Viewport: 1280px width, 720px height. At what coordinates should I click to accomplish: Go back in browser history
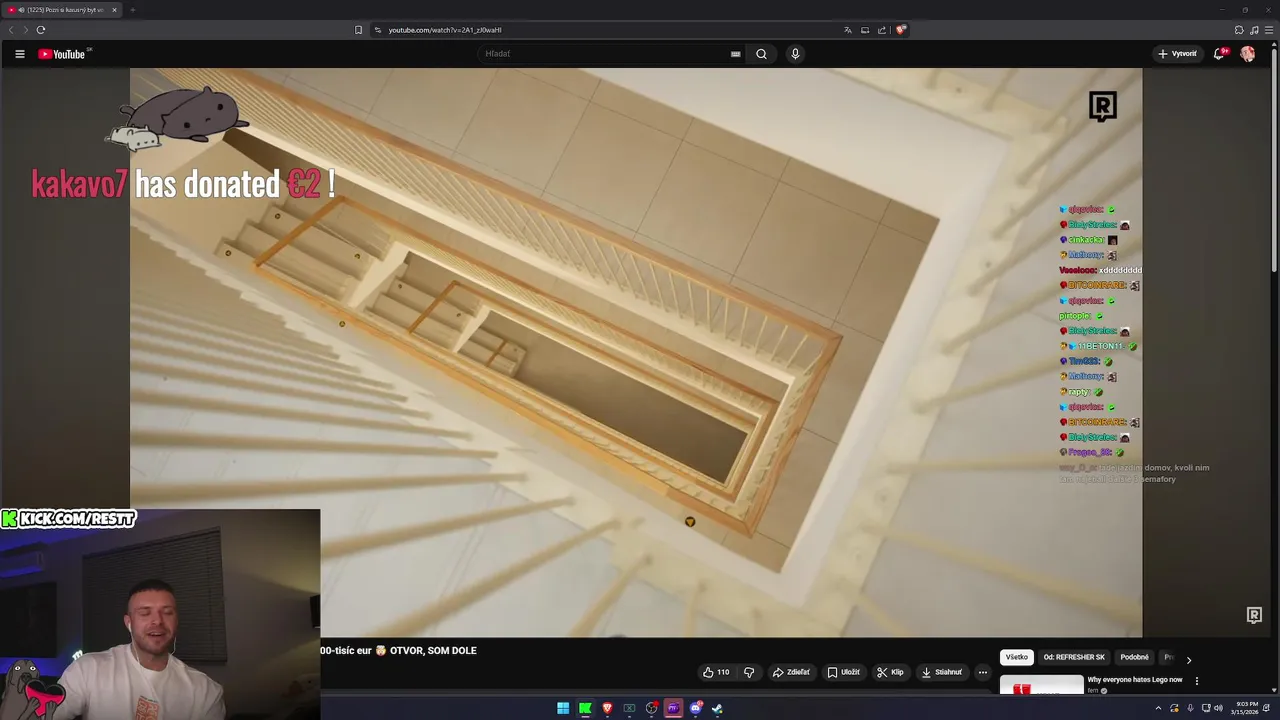point(11,30)
